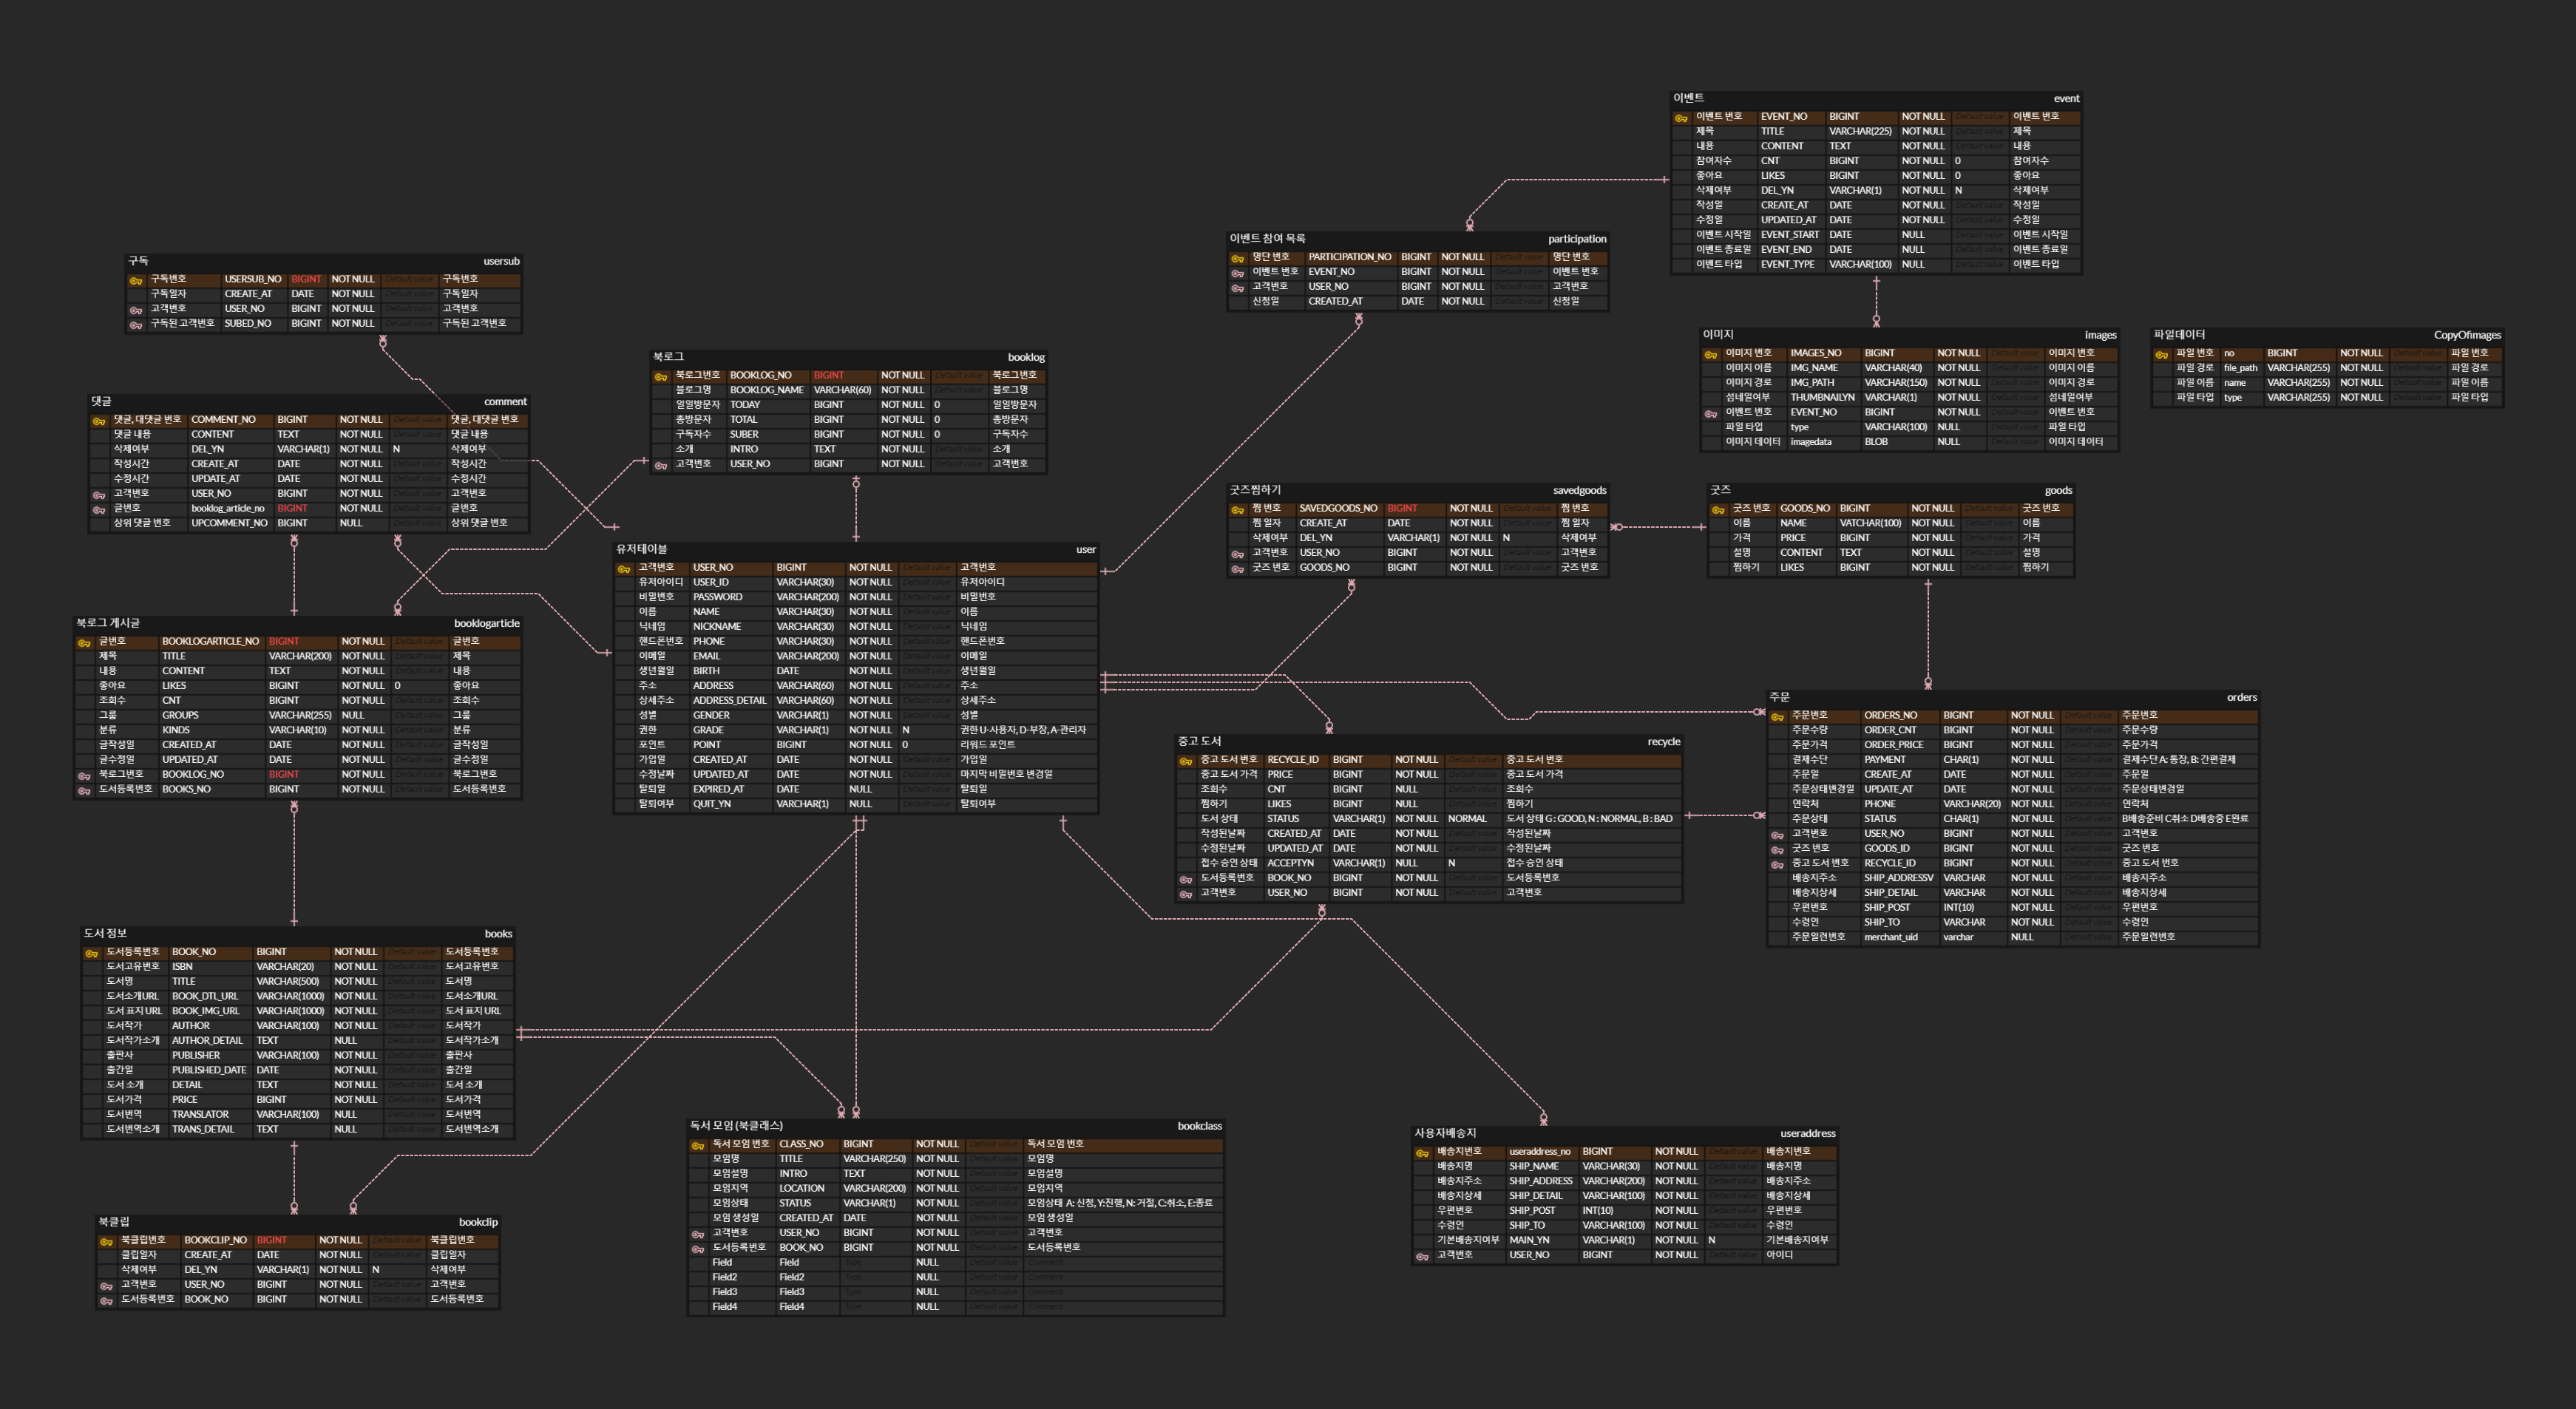2576x1409 pixels.
Task: Click the key icon in the CopyOfimages table
Action: [x=2161, y=354]
